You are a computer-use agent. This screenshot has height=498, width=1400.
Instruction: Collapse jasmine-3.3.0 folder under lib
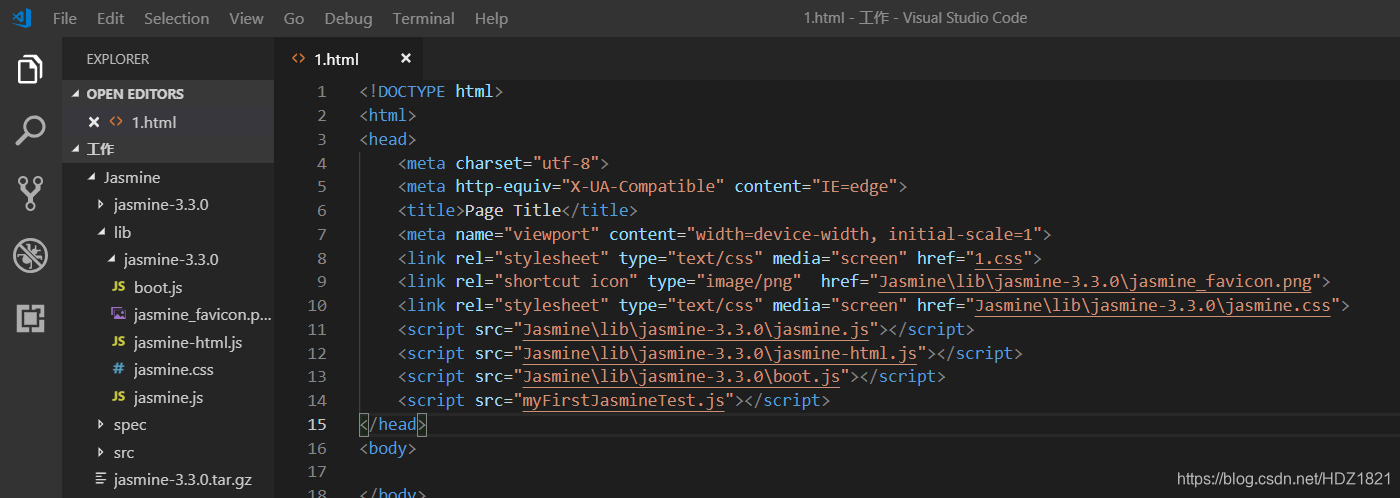point(111,260)
